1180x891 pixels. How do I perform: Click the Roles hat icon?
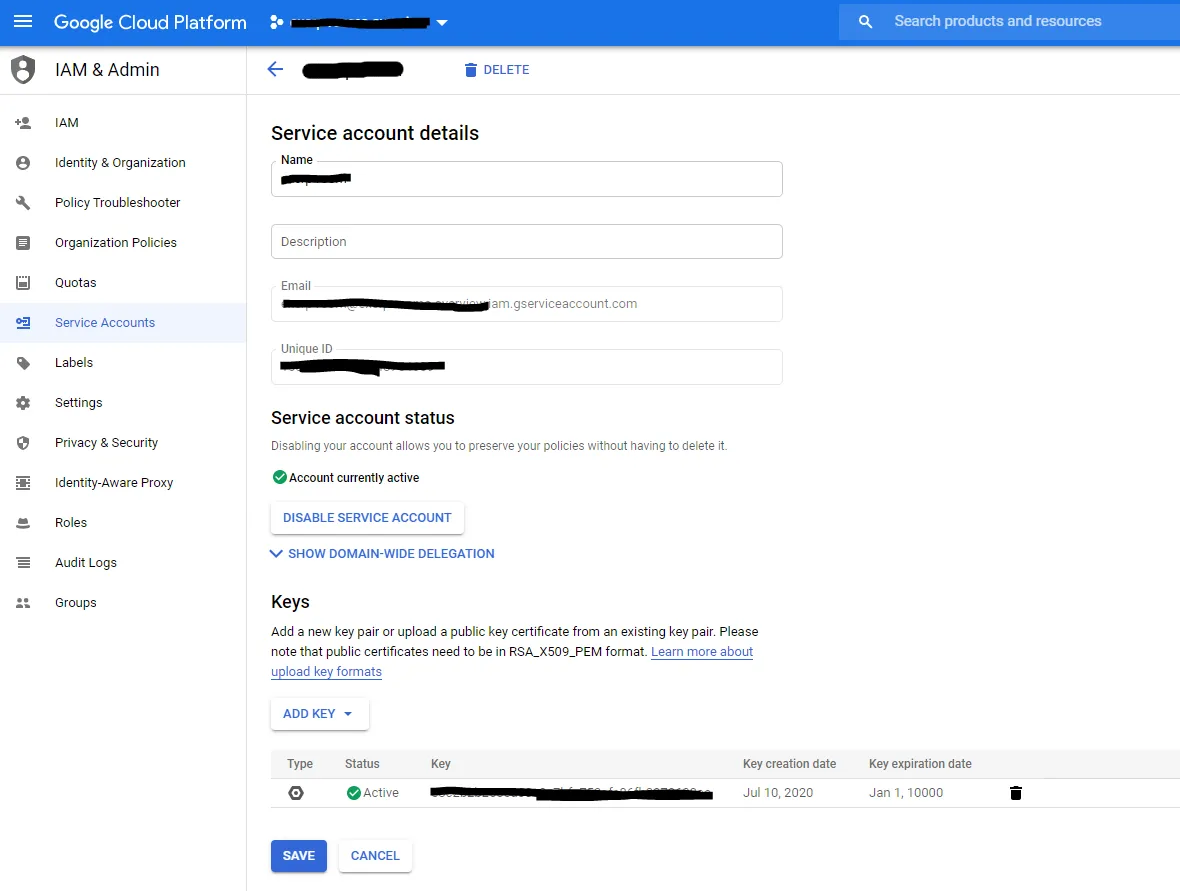[23, 522]
